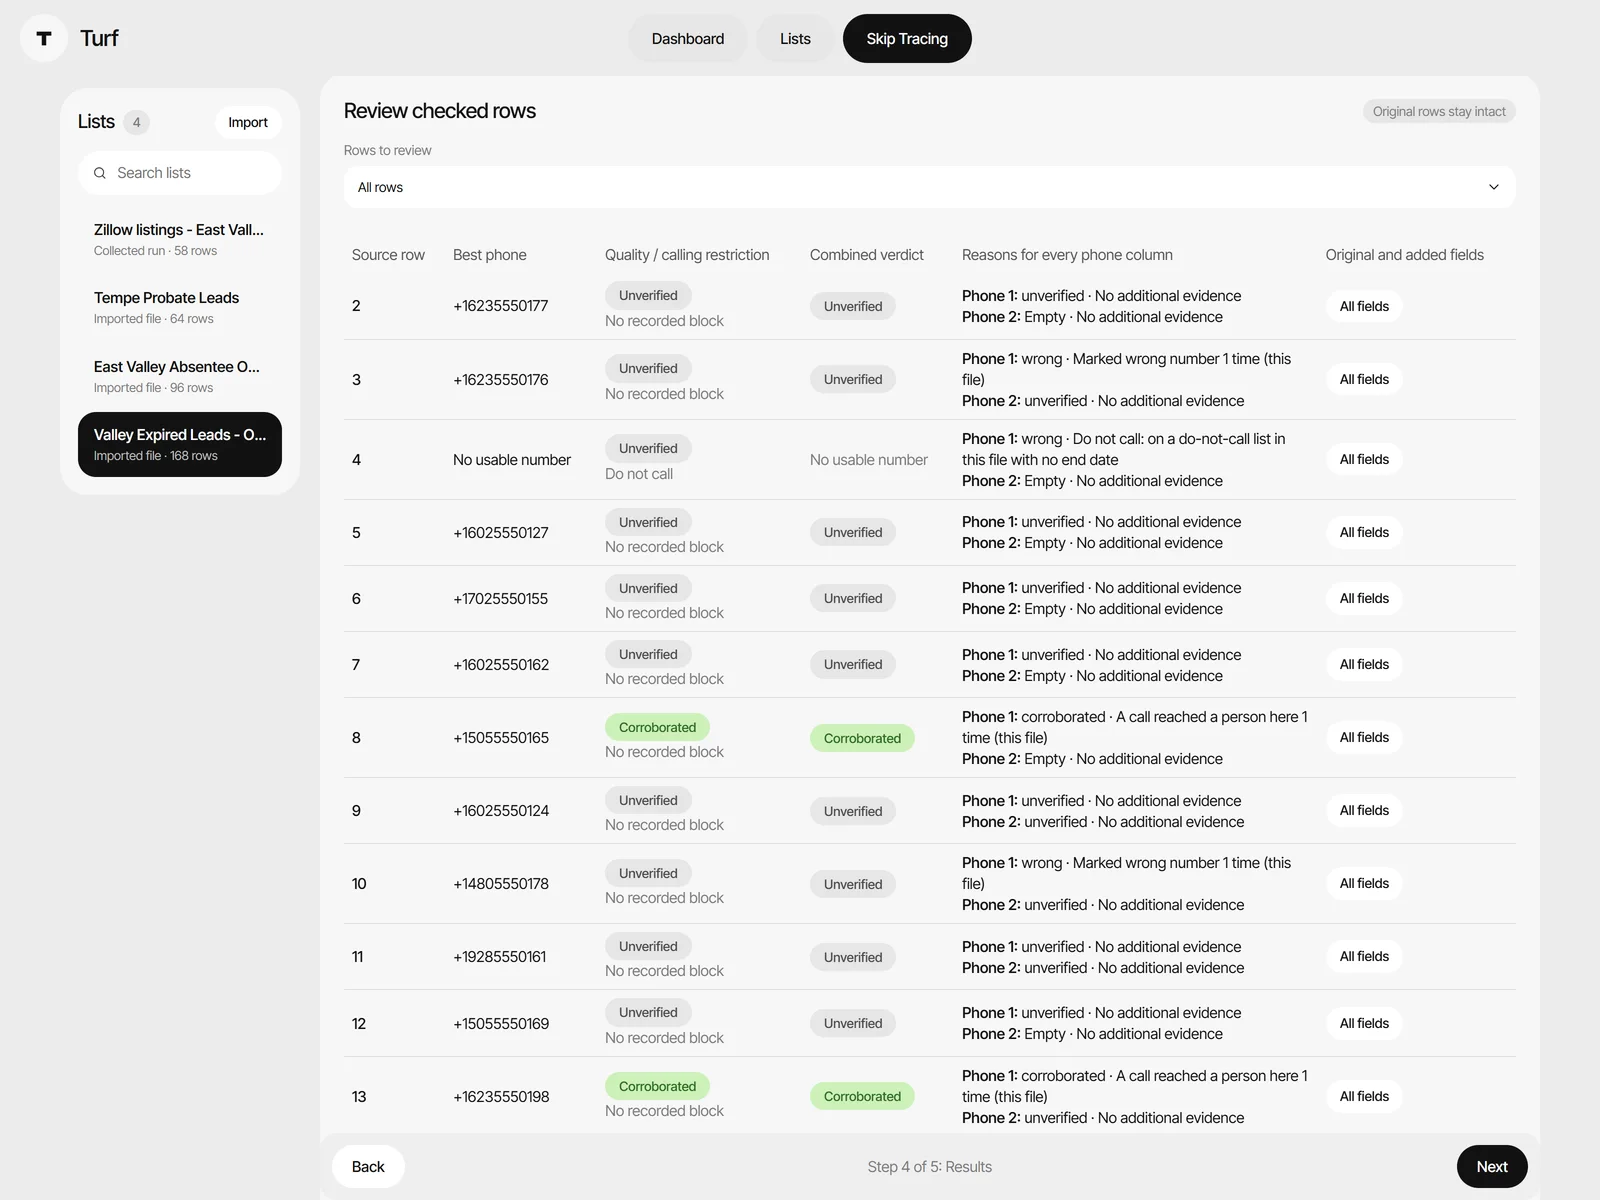This screenshot has width=1600, height=1200.
Task: View All fields for source row 6
Action: tap(1364, 598)
